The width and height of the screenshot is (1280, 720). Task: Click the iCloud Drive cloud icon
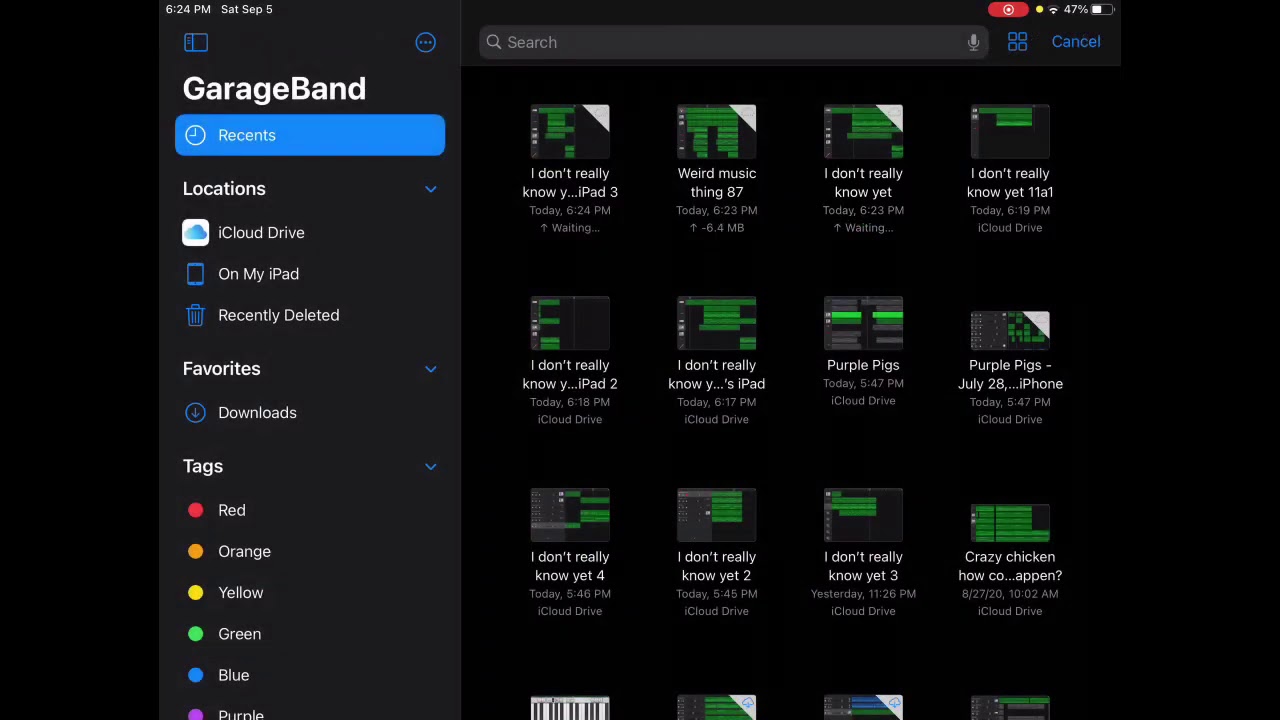click(x=195, y=233)
